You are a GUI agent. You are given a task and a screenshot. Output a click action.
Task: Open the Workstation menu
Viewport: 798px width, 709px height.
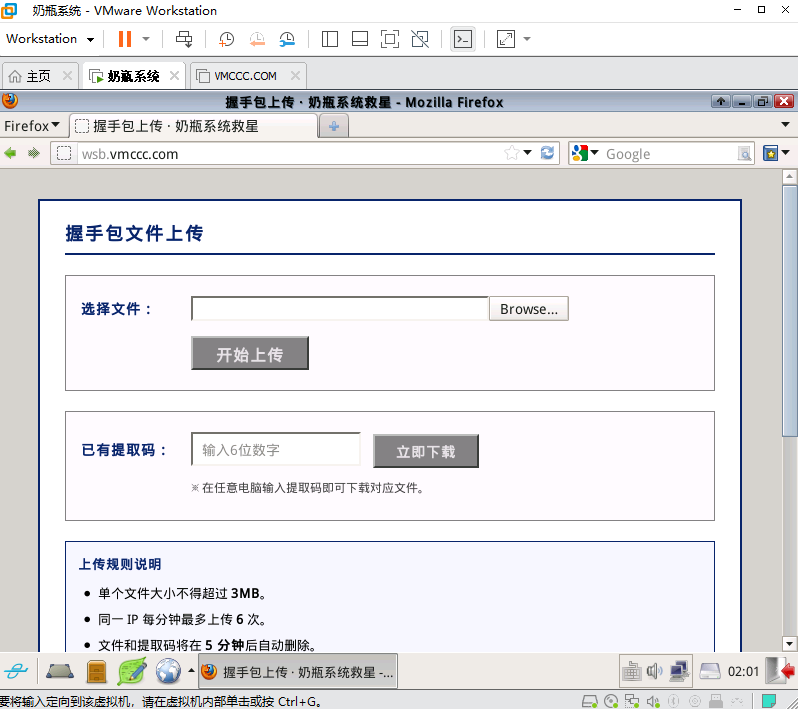pos(50,39)
